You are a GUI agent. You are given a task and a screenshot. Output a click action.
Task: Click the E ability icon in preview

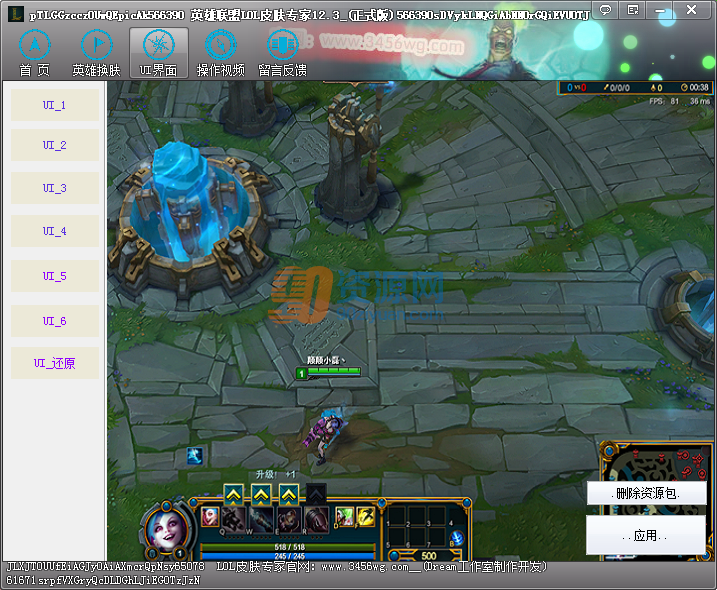pyautogui.click(x=289, y=519)
